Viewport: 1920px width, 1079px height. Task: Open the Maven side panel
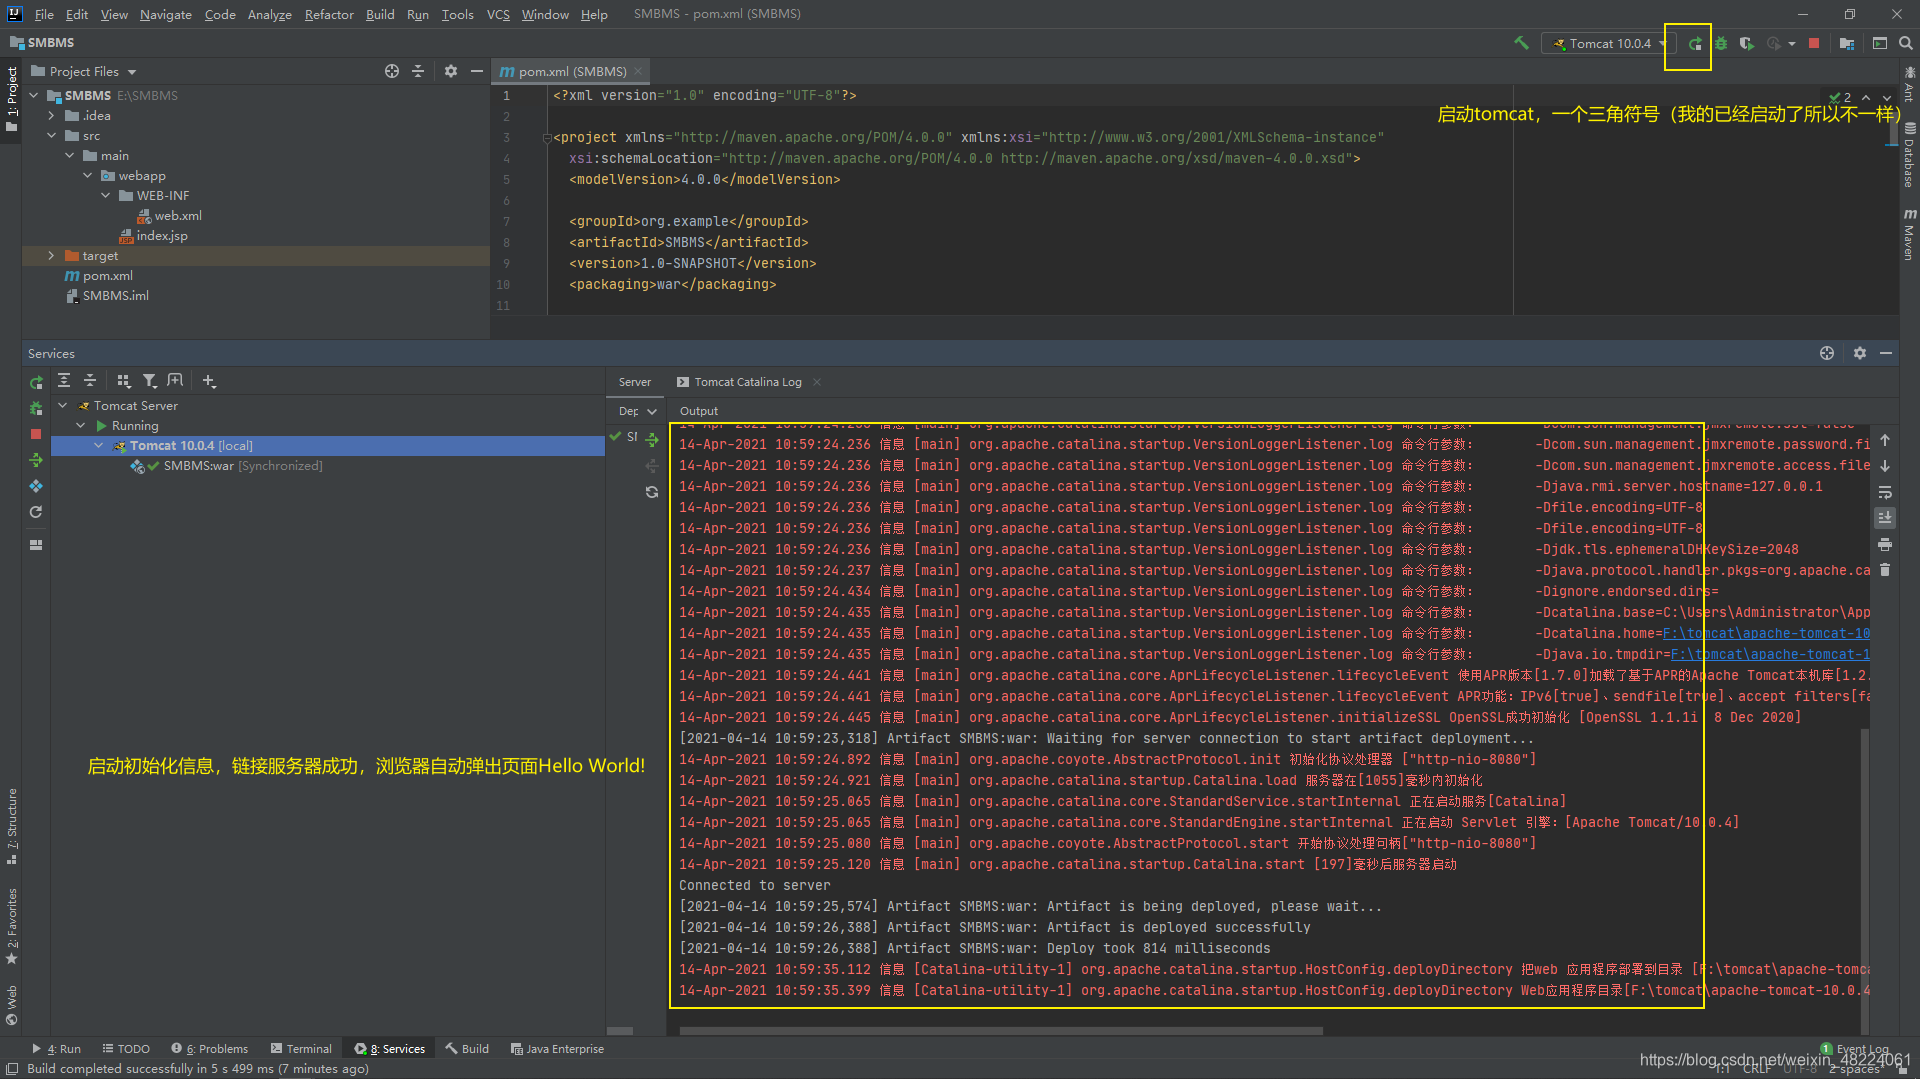(x=1909, y=235)
